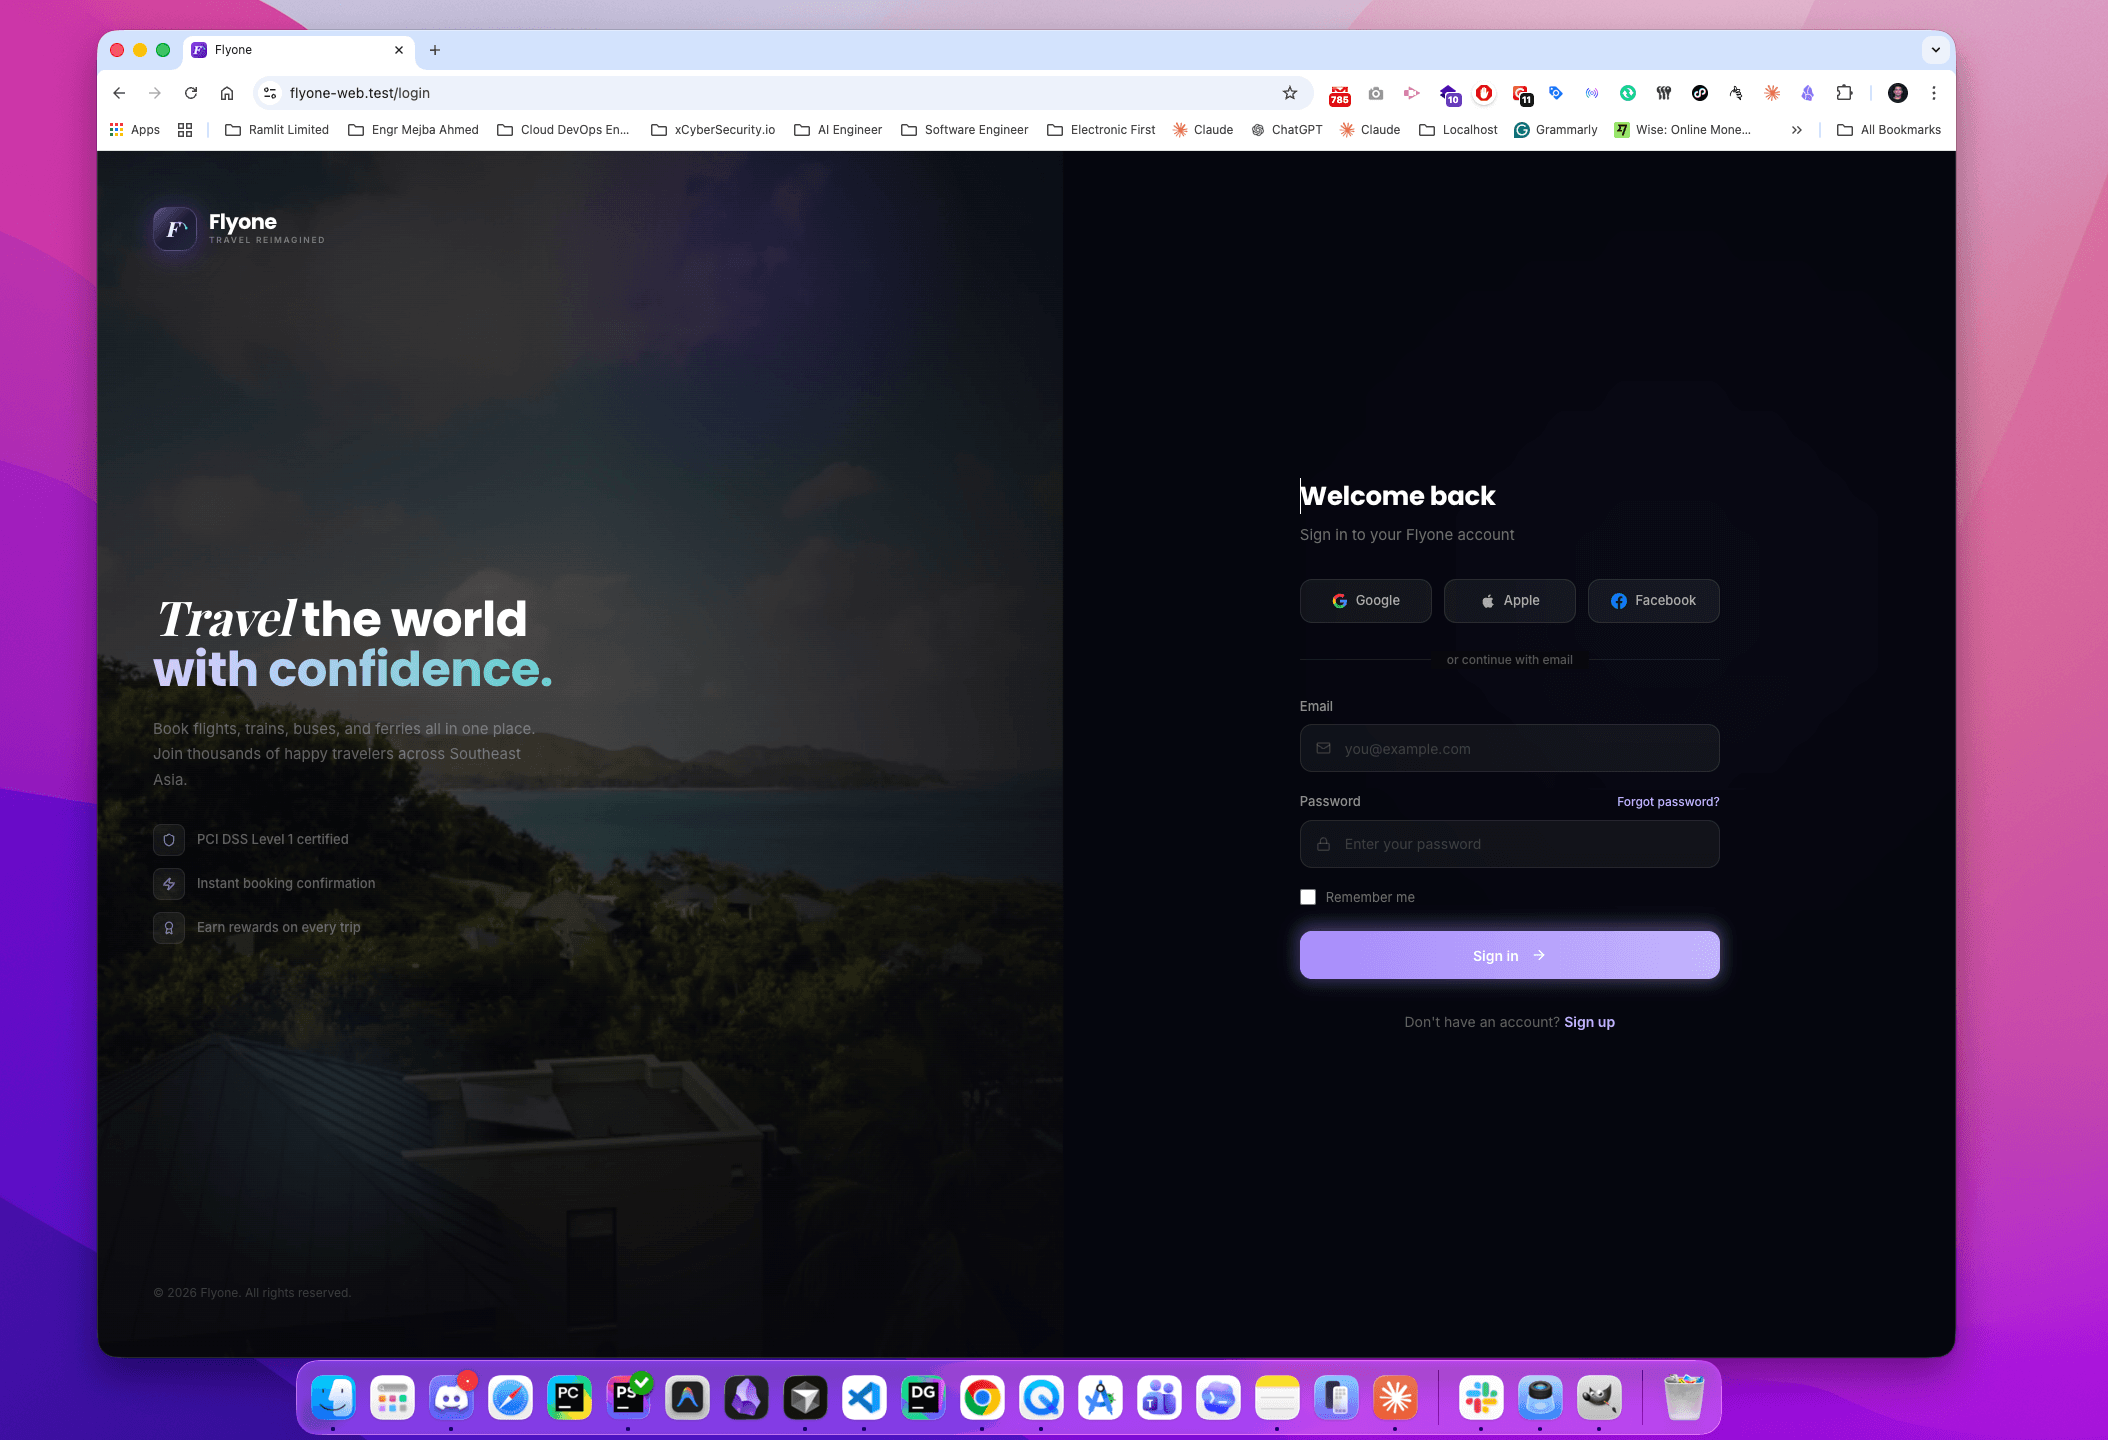Image resolution: width=2108 pixels, height=1440 pixels.
Task: Open DataGrip from the dock
Action: coord(923,1397)
